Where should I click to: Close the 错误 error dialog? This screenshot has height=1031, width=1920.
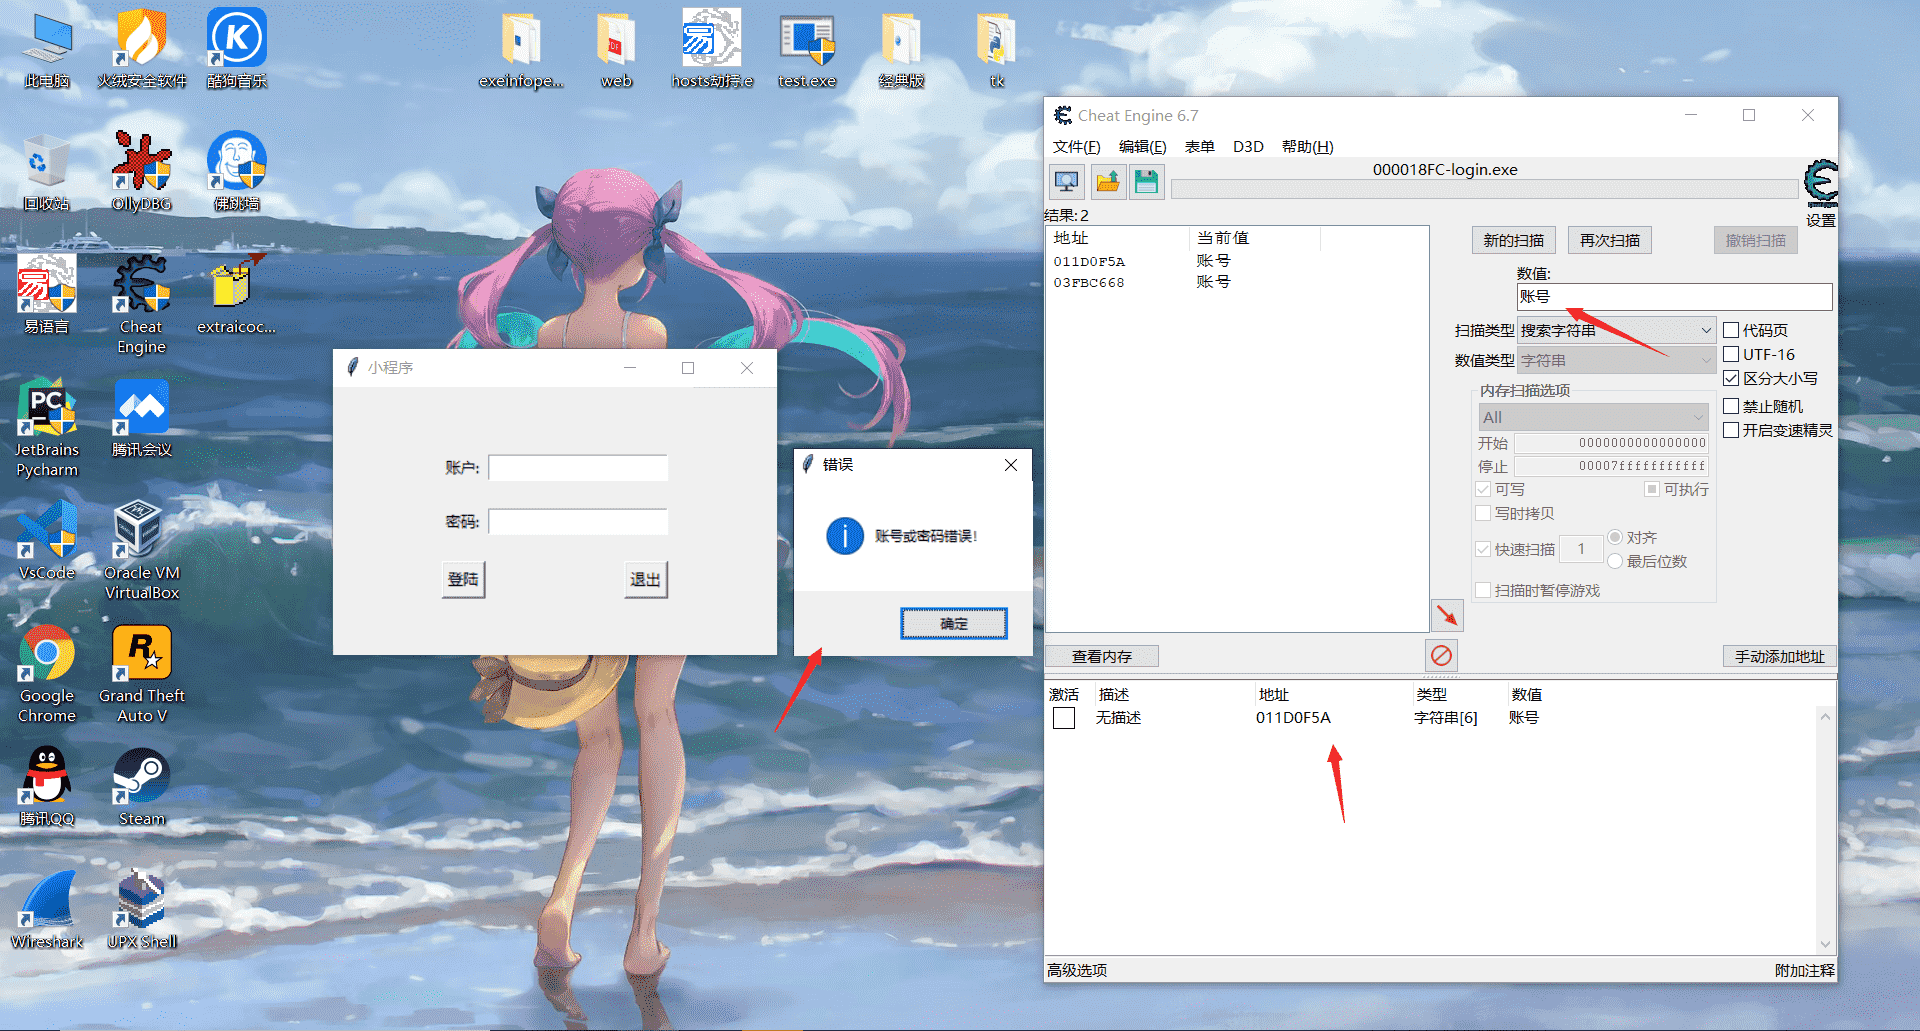tap(1011, 465)
